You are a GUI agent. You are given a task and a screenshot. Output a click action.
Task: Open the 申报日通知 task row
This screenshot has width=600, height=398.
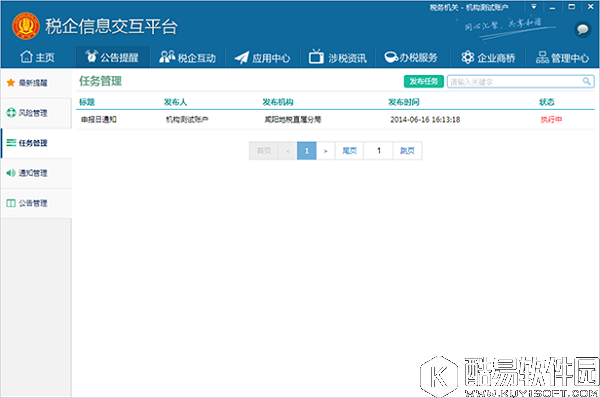point(335,120)
